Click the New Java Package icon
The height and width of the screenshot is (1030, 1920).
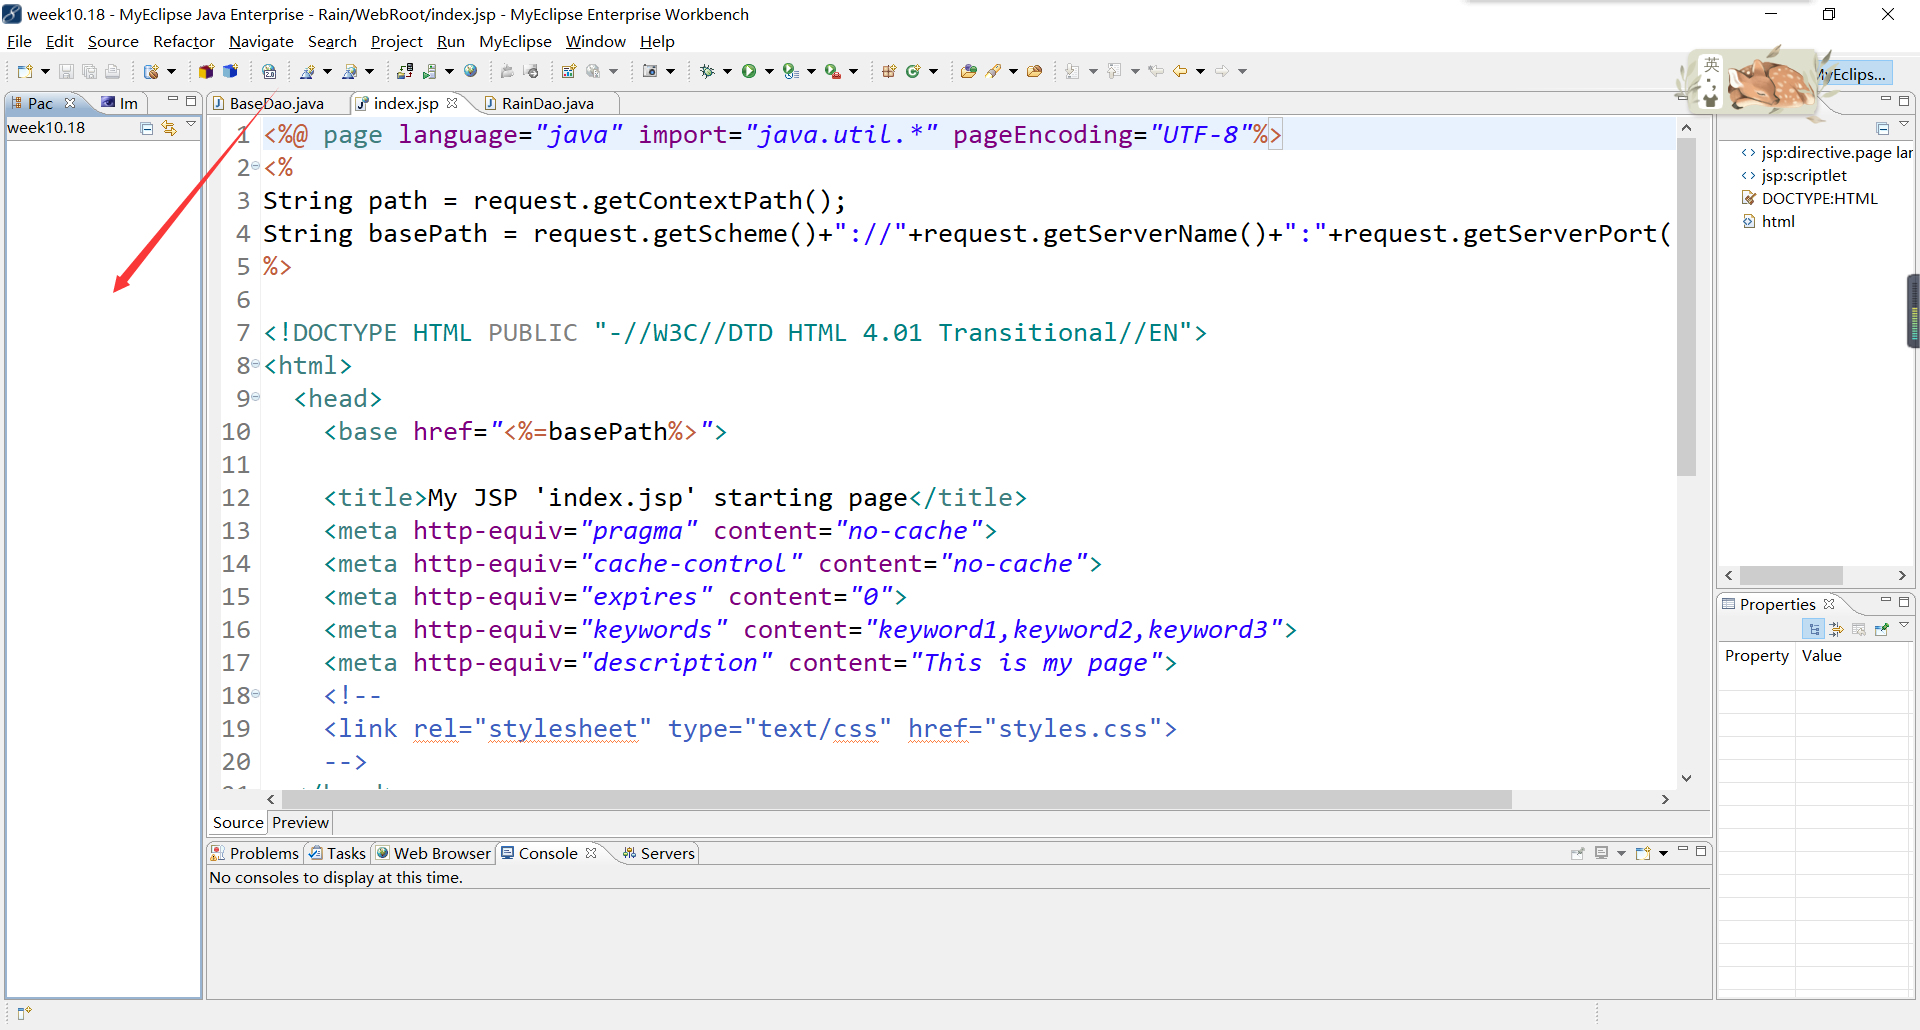point(888,71)
